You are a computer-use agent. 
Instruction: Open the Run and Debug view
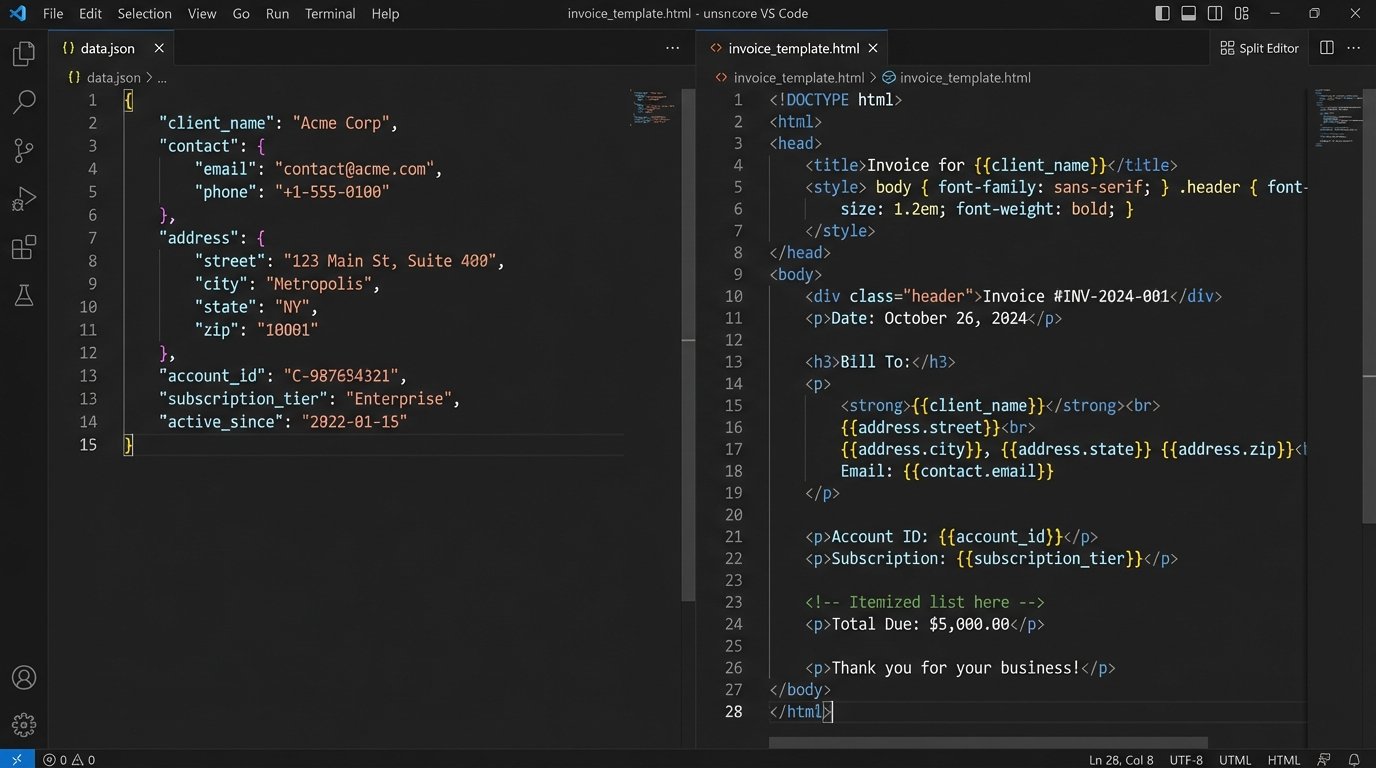tap(24, 199)
